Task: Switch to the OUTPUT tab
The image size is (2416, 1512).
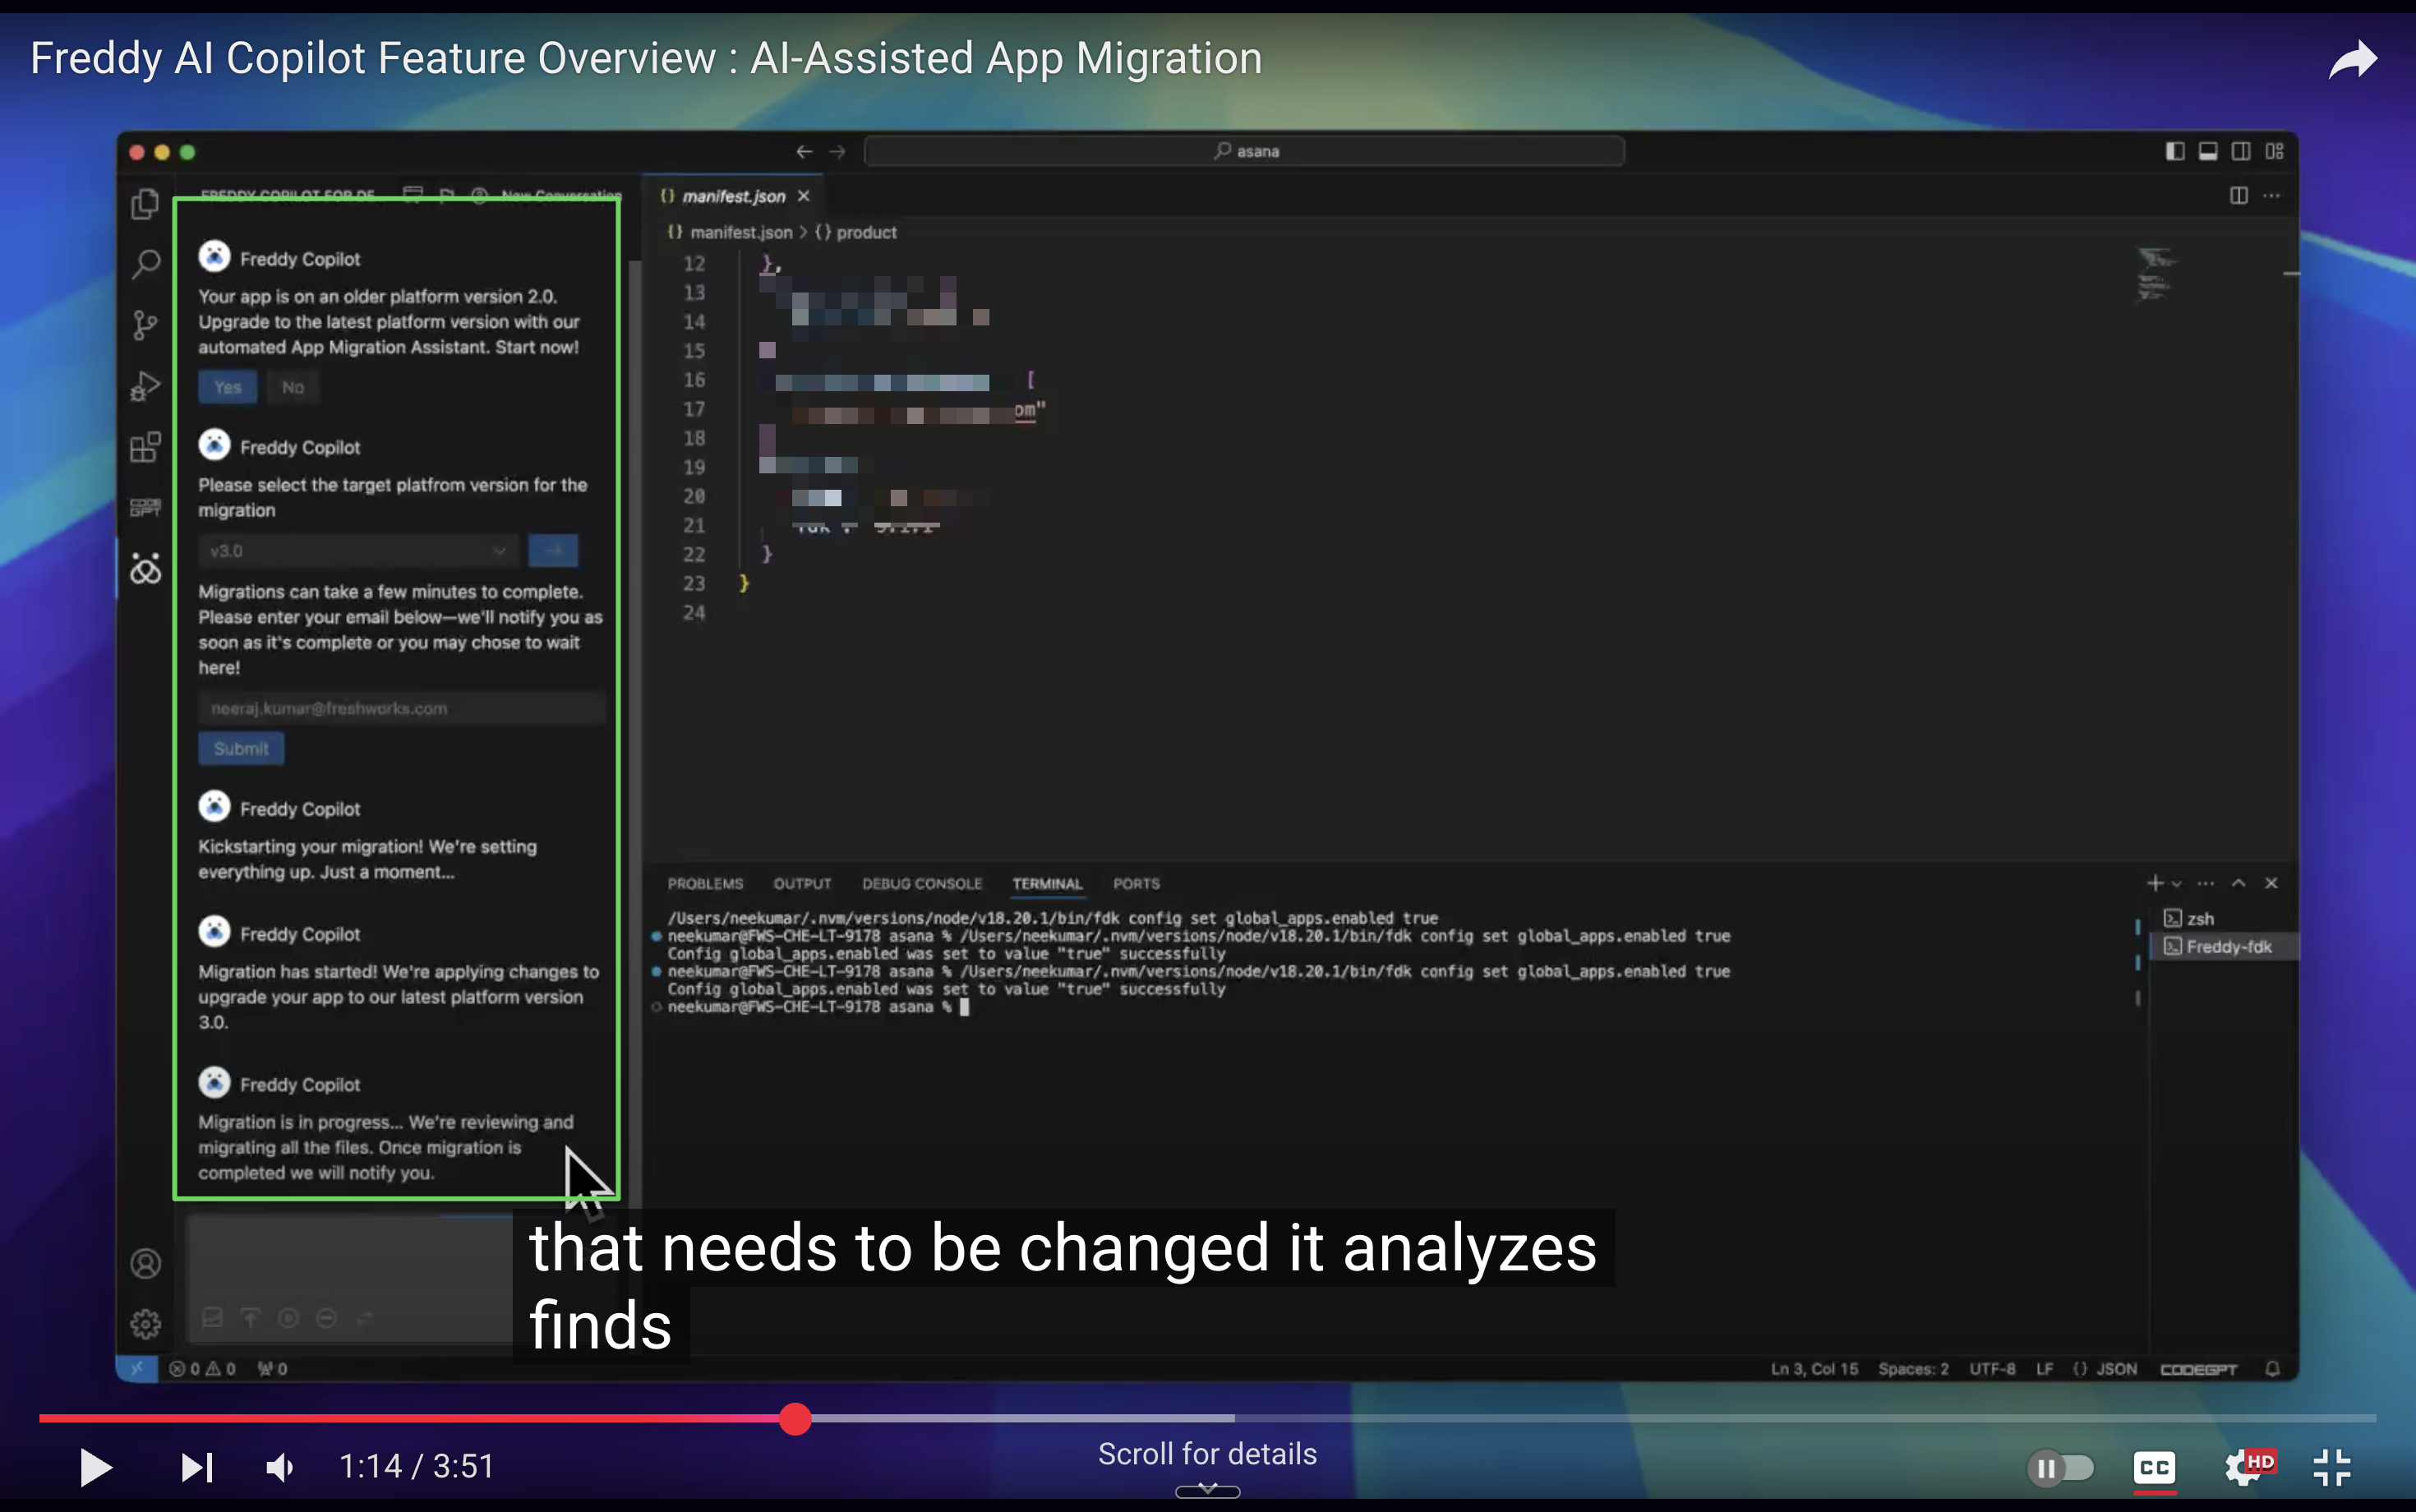Action: [x=802, y=883]
